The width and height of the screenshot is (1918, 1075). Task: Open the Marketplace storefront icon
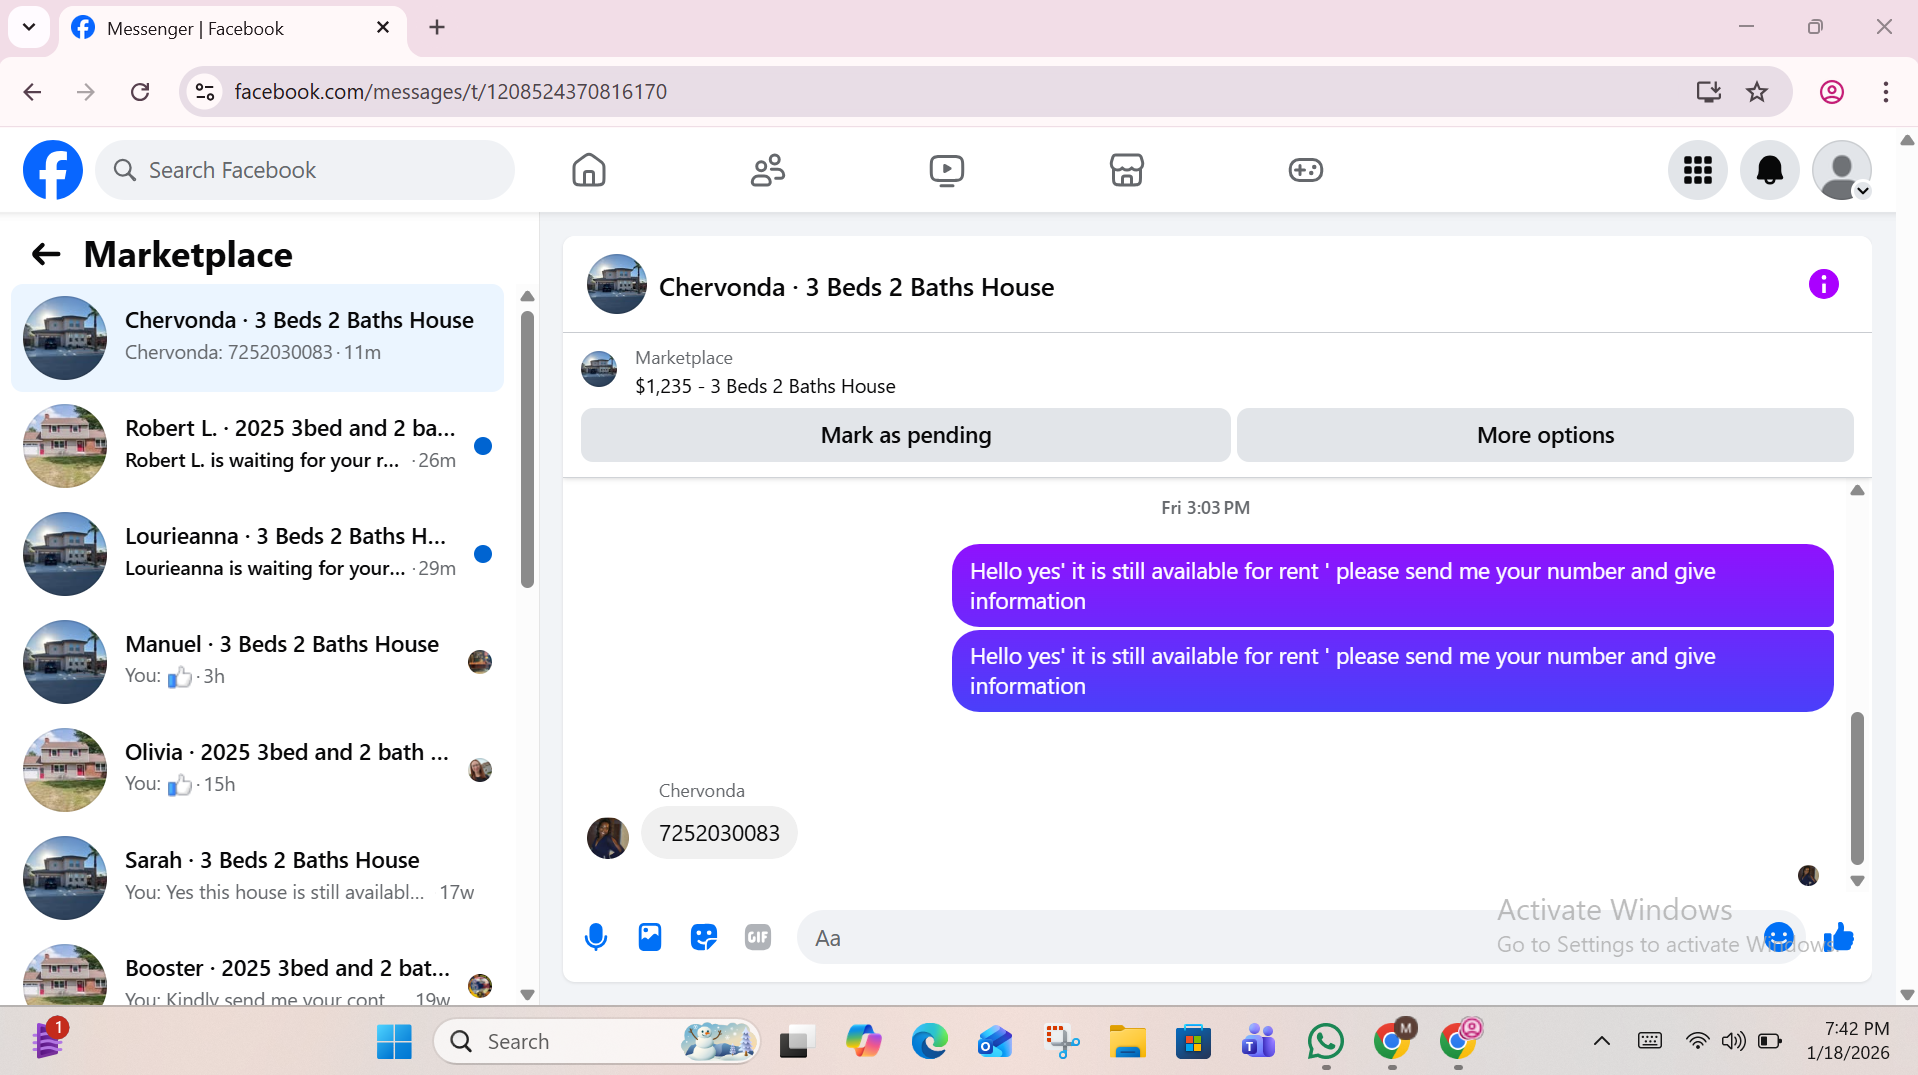click(x=1127, y=170)
